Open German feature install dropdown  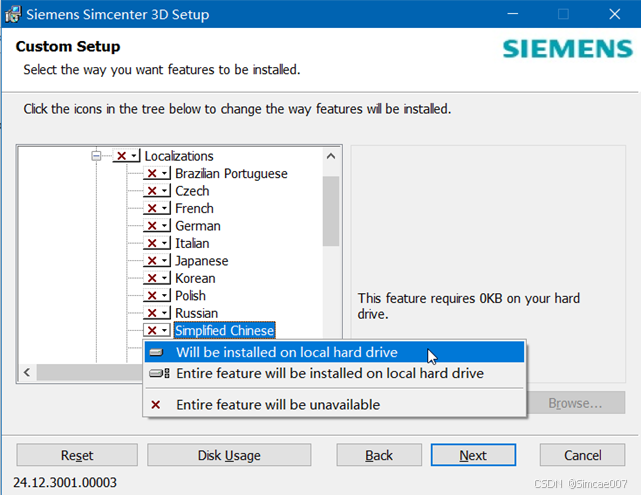pos(157,226)
